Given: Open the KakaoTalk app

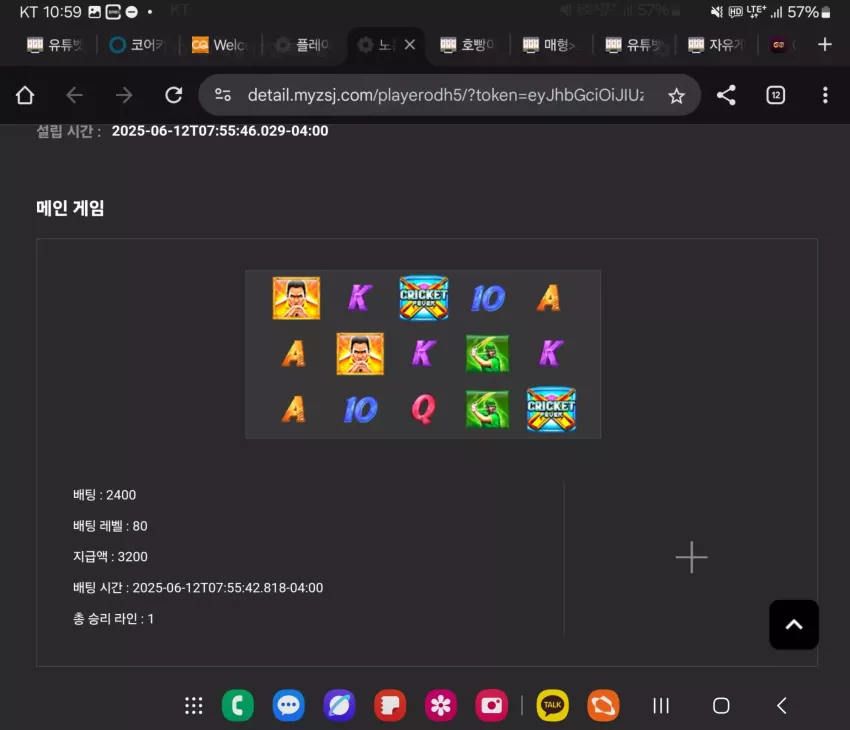Looking at the screenshot, I should coord(552,706).
